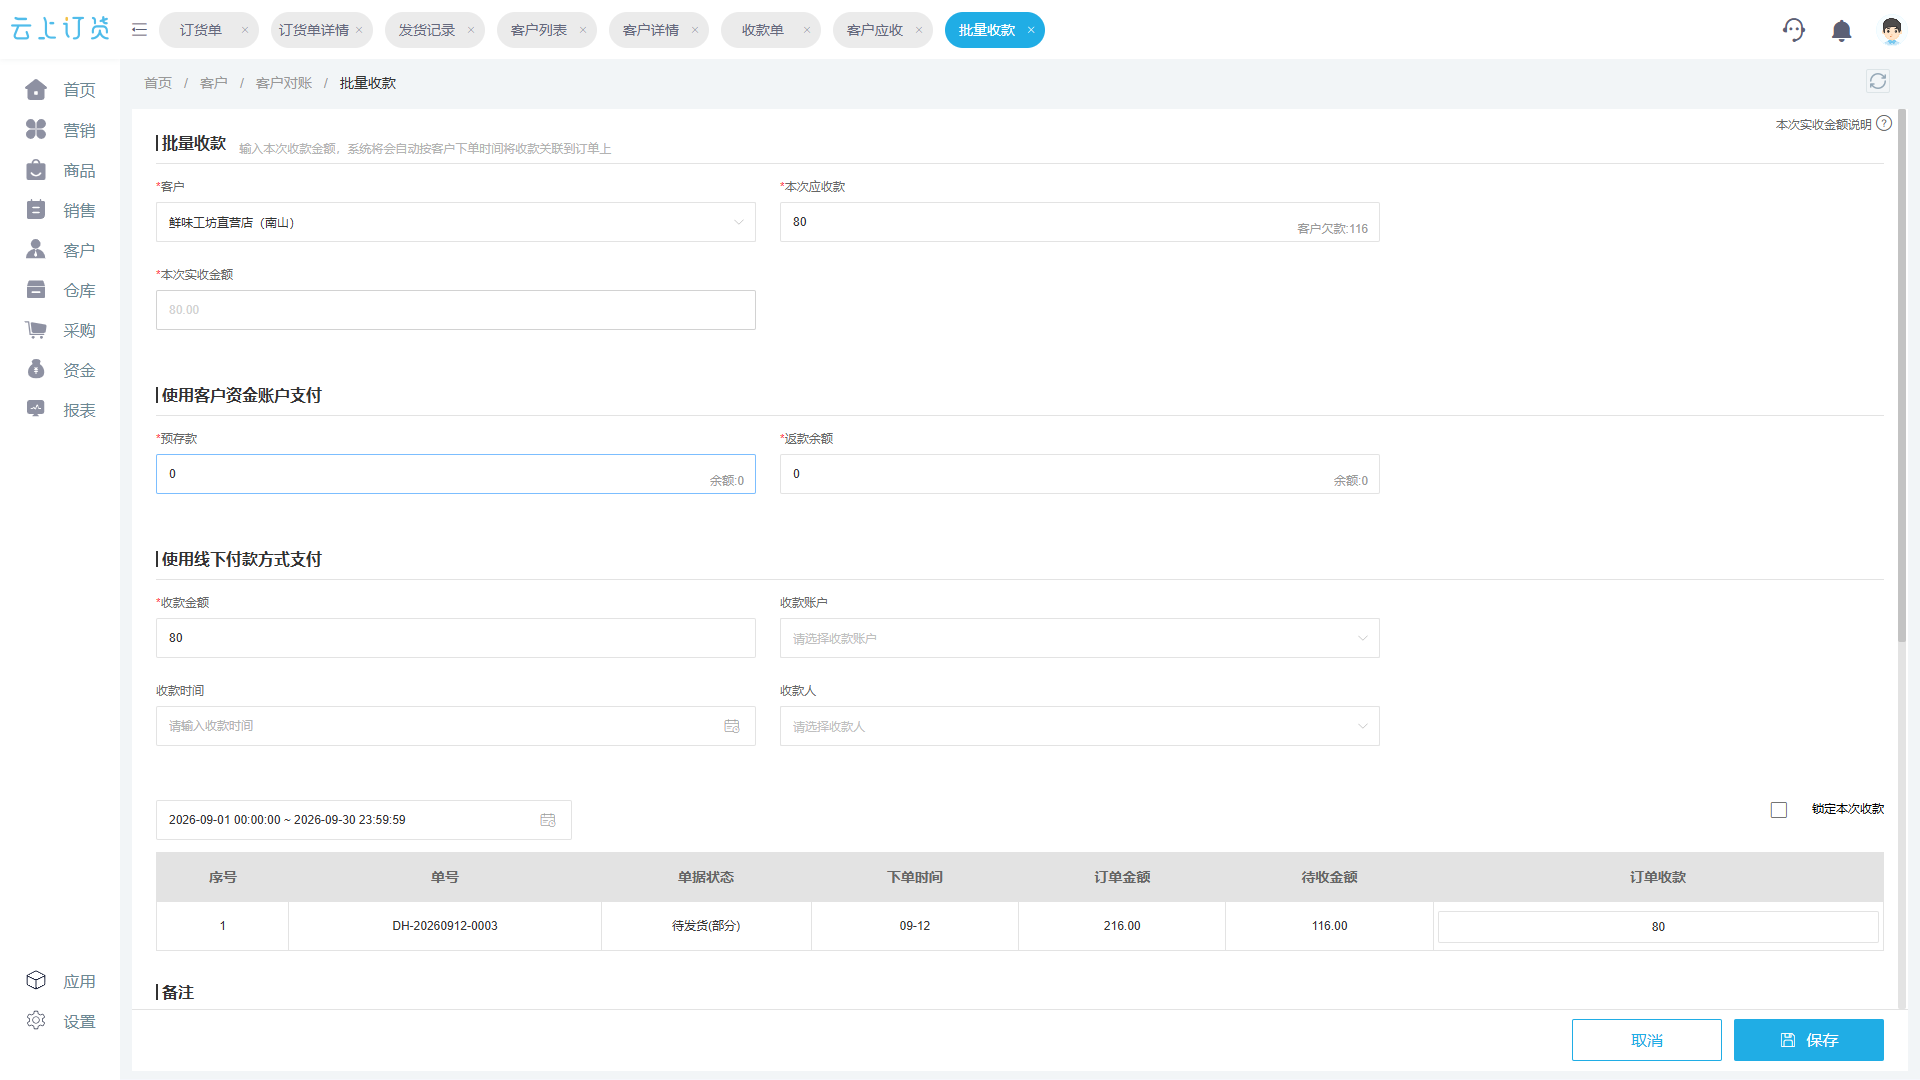This screenshot has height=1080, width=1920.
Task: Open the 收款账户 account dropdown
Action: [x=1080, y=638]
